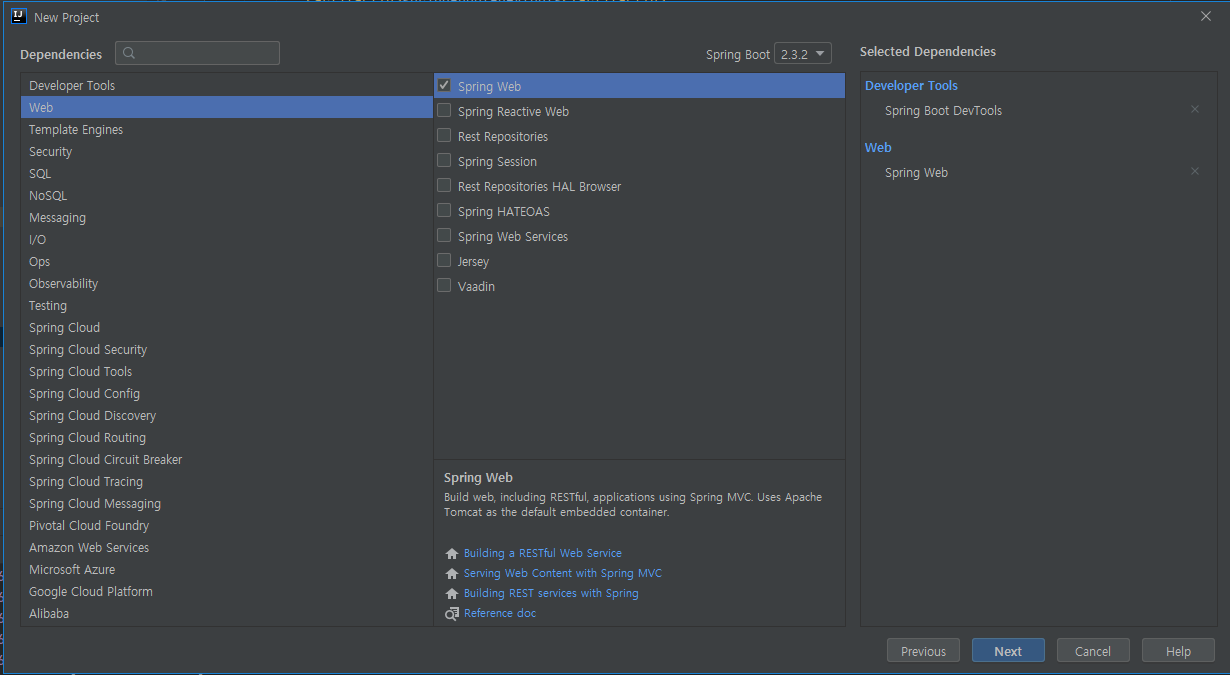
Task: Open the Observability category
Action: pos(226,283)
